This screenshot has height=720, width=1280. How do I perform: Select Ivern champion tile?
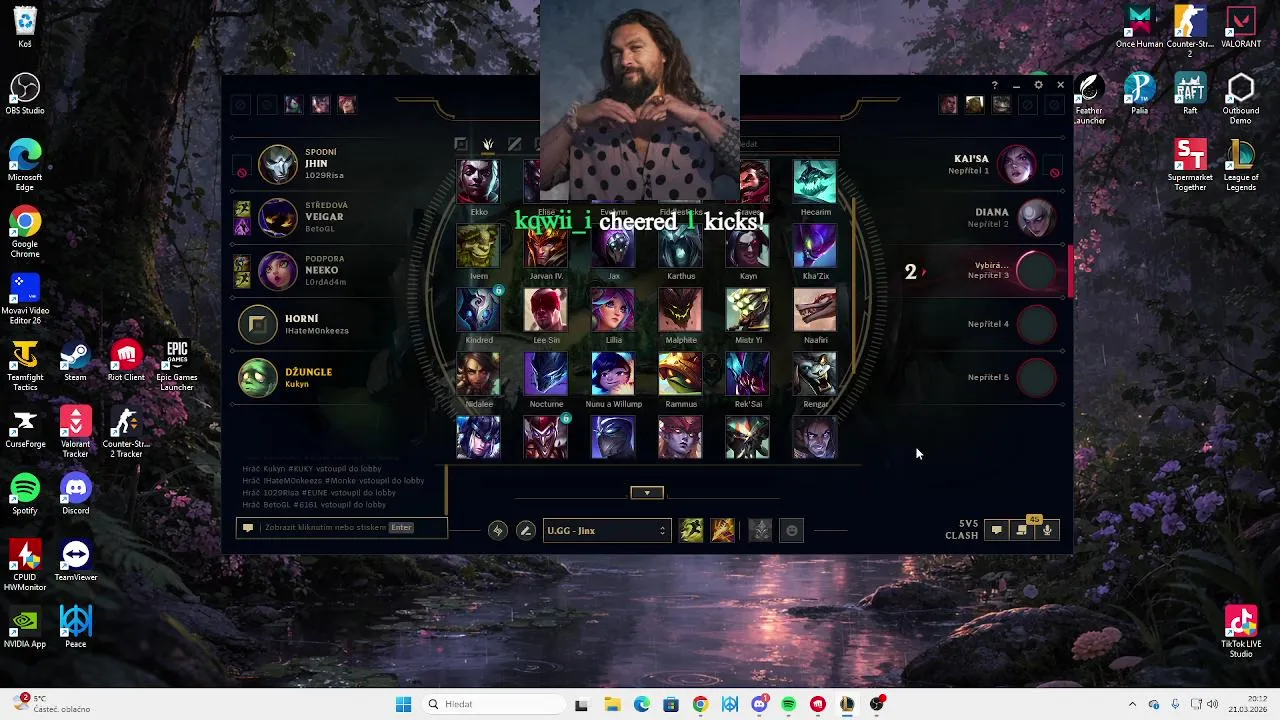tap(479, 246)
